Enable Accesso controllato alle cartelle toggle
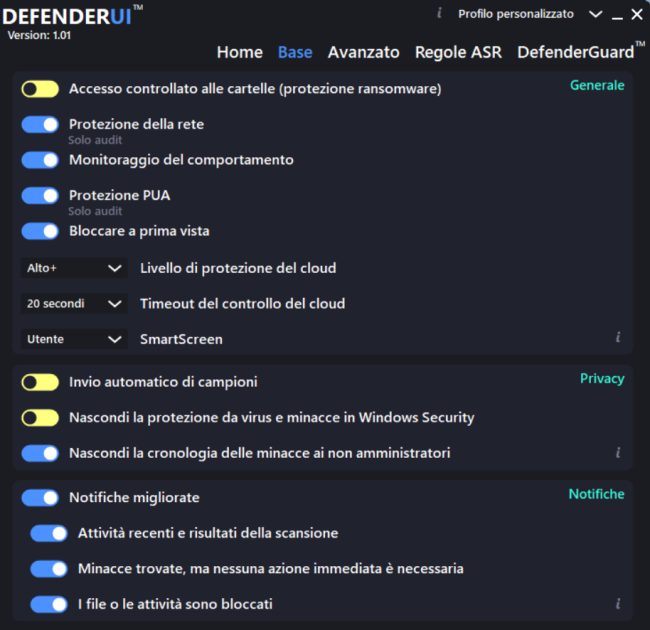 [40, 89]
